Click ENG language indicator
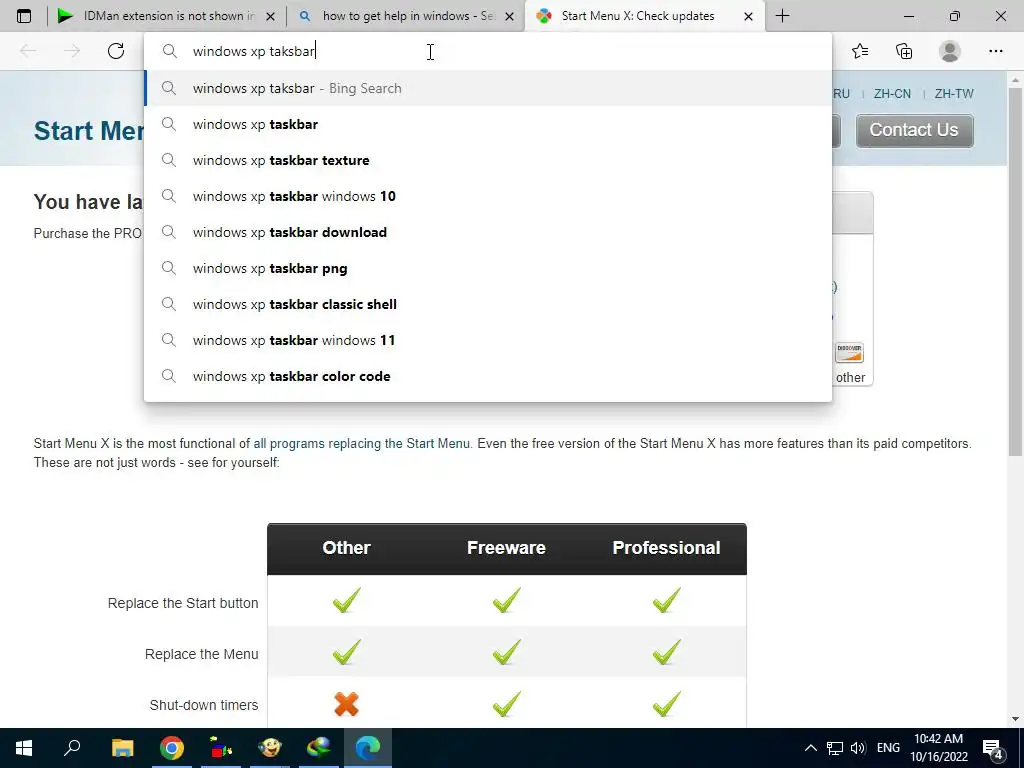Image resolution: width=1024 pixels, height=768 pixels. click(888, 748)
